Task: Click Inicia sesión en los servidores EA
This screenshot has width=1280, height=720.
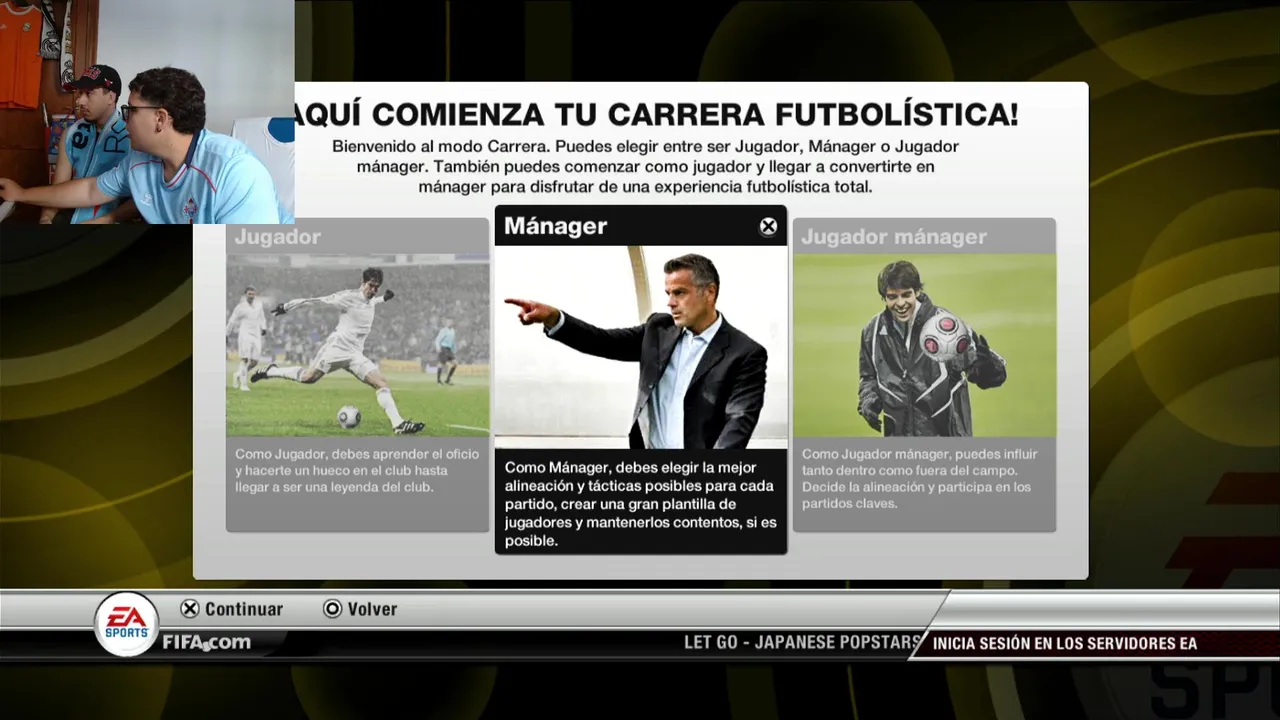Action: pos(1065,644)
